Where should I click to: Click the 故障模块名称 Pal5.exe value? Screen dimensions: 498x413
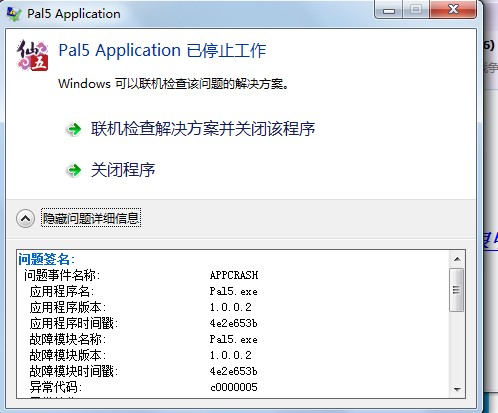[x=233, y=339]
